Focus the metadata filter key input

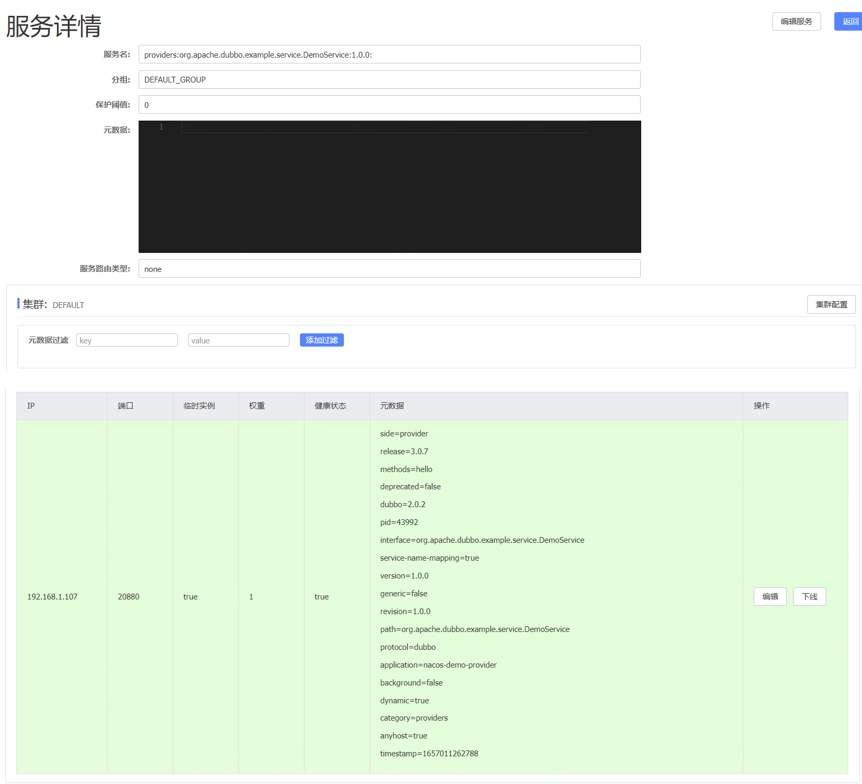[x=127, y=340]
